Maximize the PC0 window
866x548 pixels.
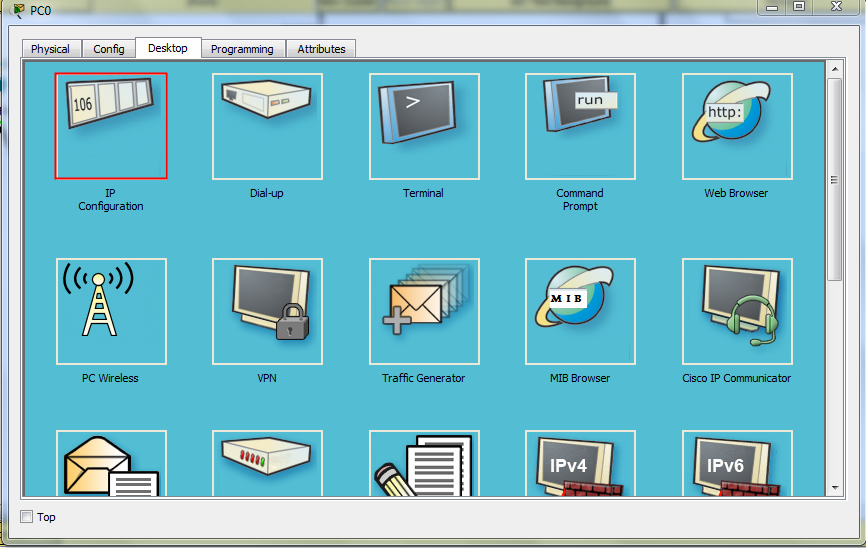click(x=799, y=7)
